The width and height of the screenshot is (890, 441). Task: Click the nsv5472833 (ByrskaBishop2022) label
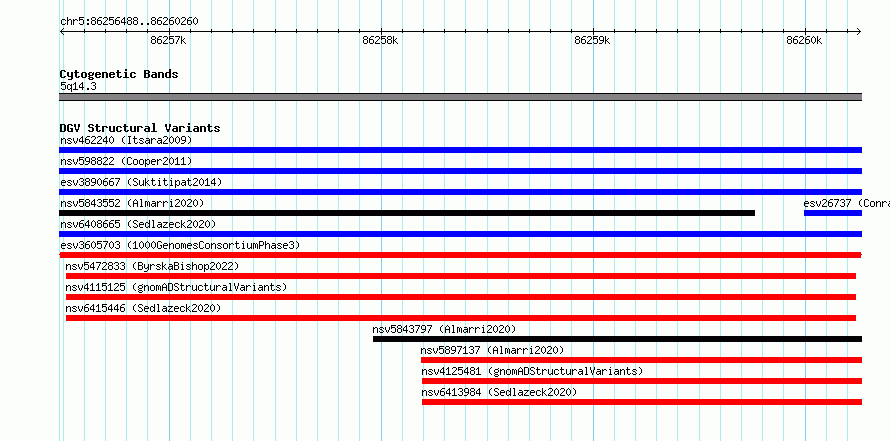152,266
